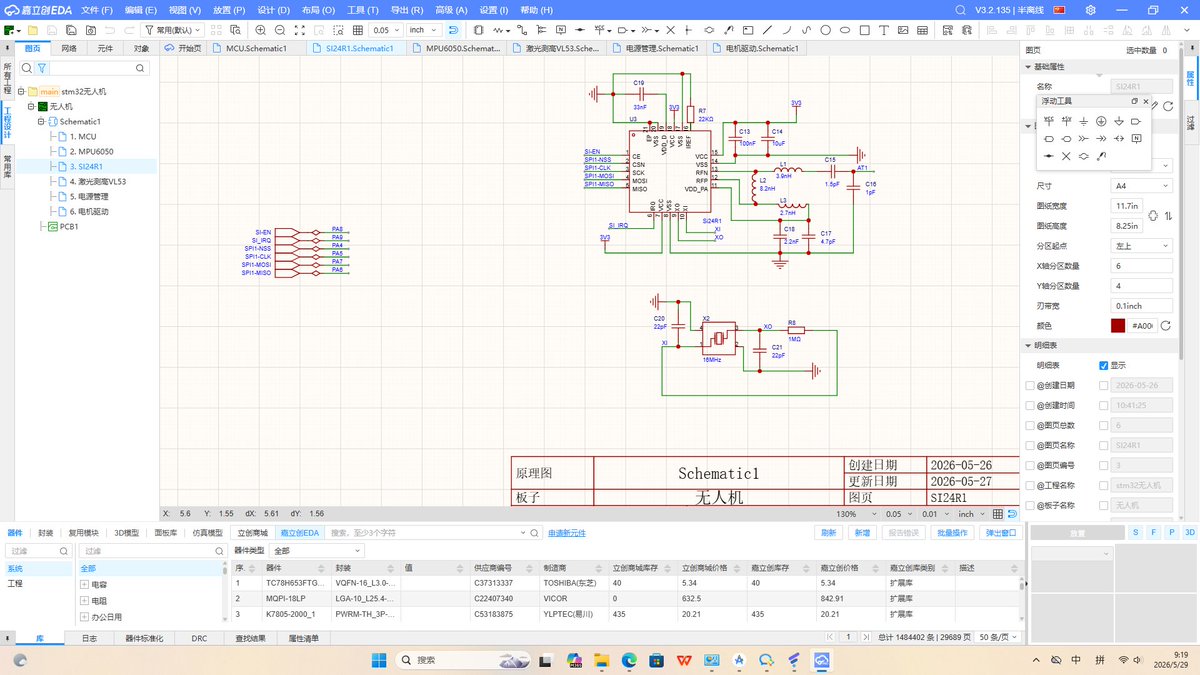Check the @图页总数 checkbox
The width and height of the screenshot is (1200, 675).
[1031, 425]
